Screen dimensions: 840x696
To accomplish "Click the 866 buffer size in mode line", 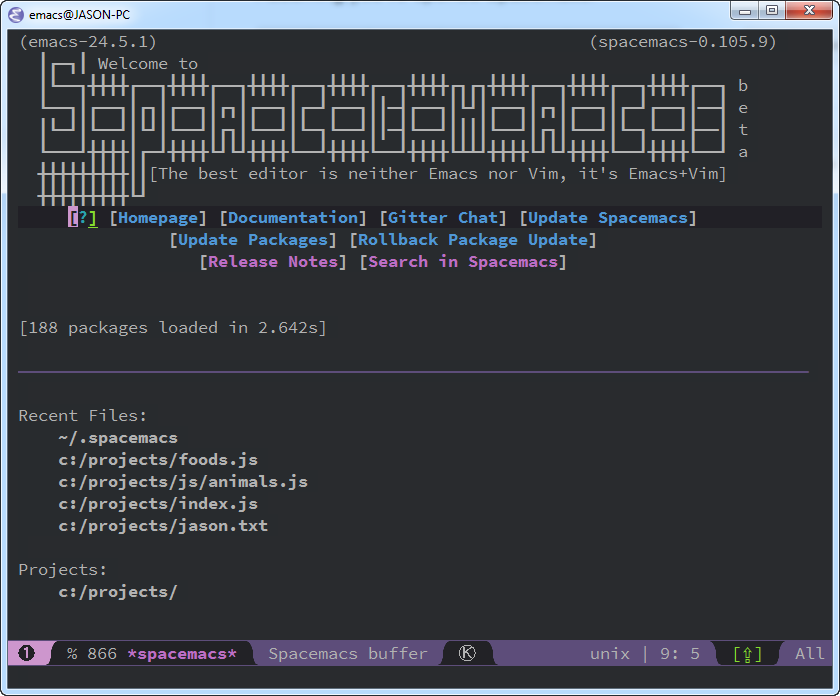I will coord(102,654).
